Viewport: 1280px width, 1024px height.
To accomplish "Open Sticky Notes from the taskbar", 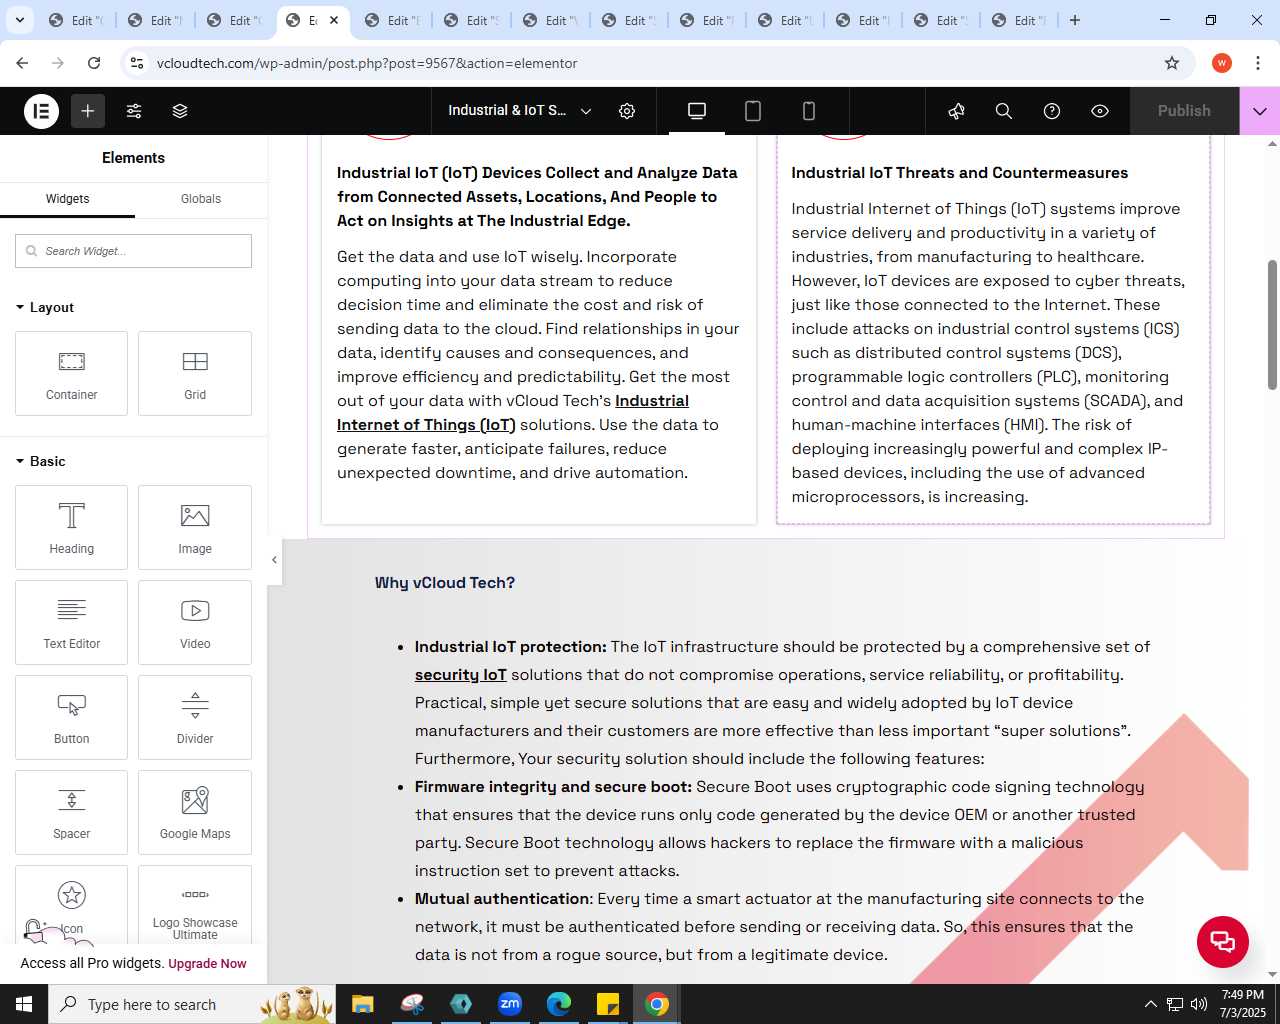I will [608, 1004].
